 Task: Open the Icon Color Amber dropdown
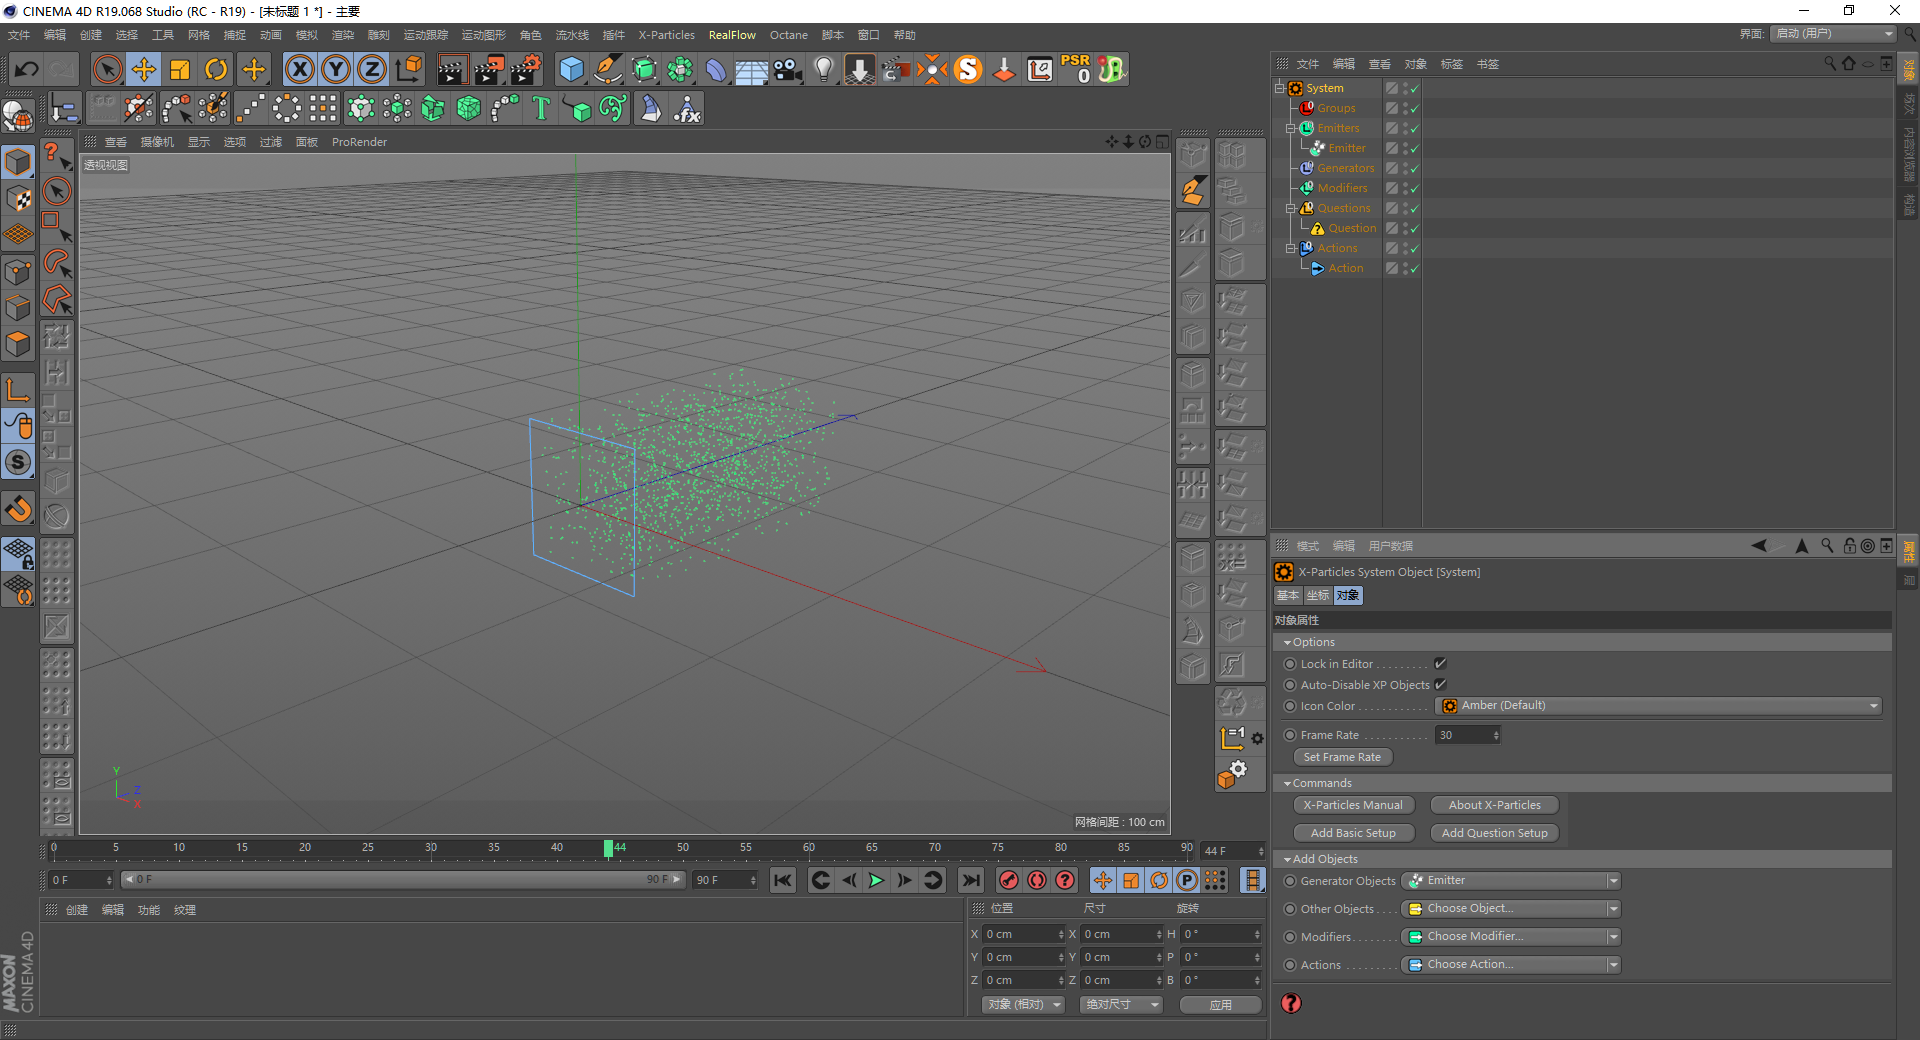coord(1659,706)
